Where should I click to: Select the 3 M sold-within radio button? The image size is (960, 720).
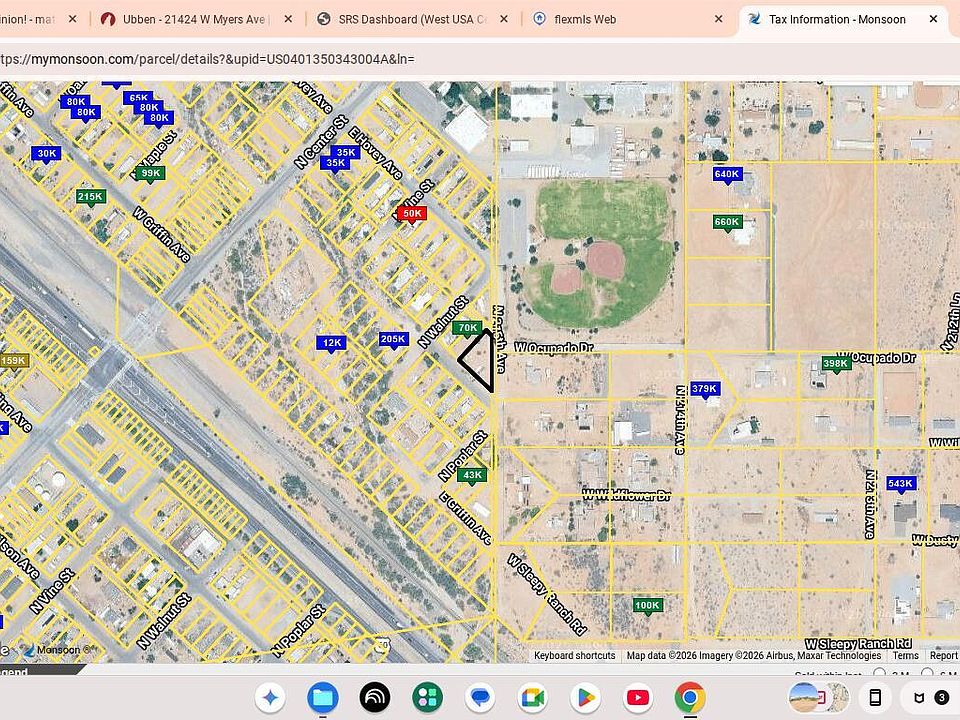point(879,673)
